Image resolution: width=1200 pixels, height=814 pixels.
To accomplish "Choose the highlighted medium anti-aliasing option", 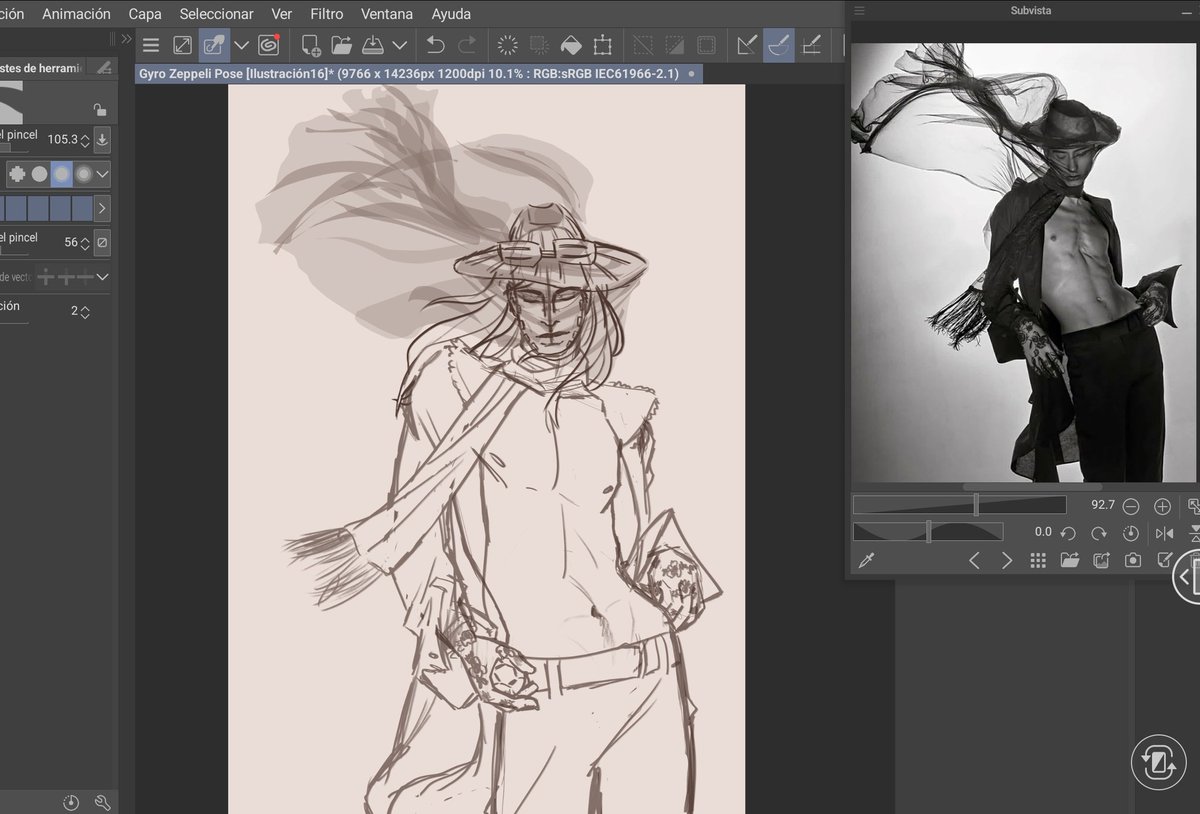I will tap(62, 174).
